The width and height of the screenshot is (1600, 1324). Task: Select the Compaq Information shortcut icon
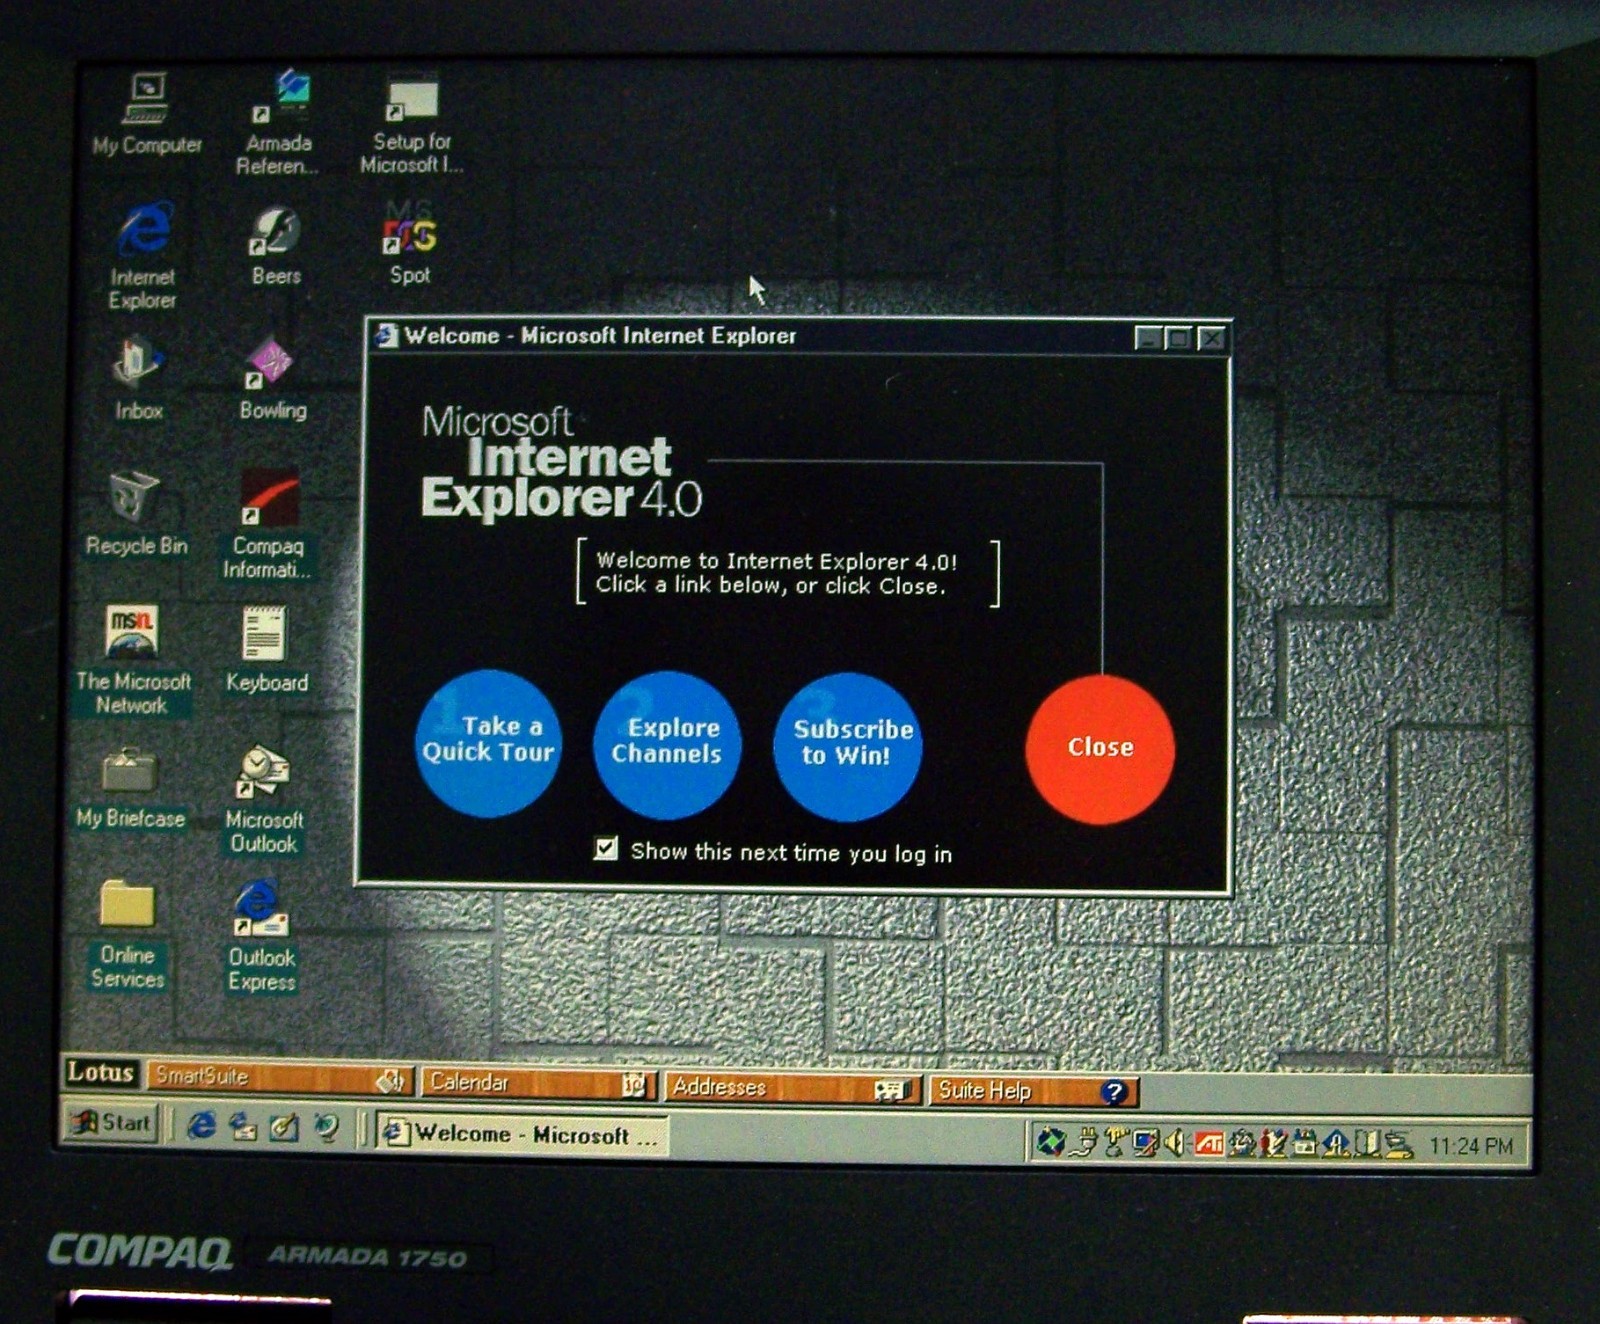[x=268, y=524]
